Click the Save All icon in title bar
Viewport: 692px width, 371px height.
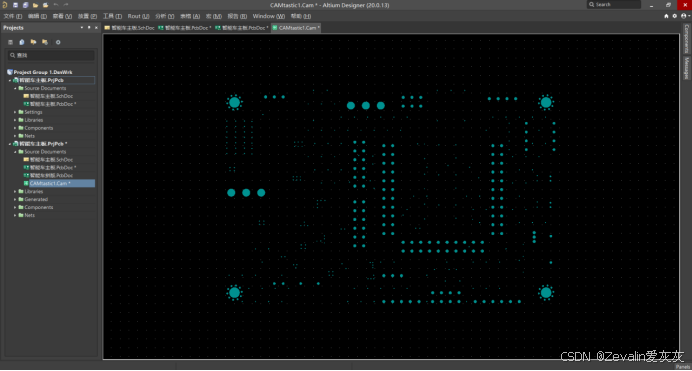26,5
